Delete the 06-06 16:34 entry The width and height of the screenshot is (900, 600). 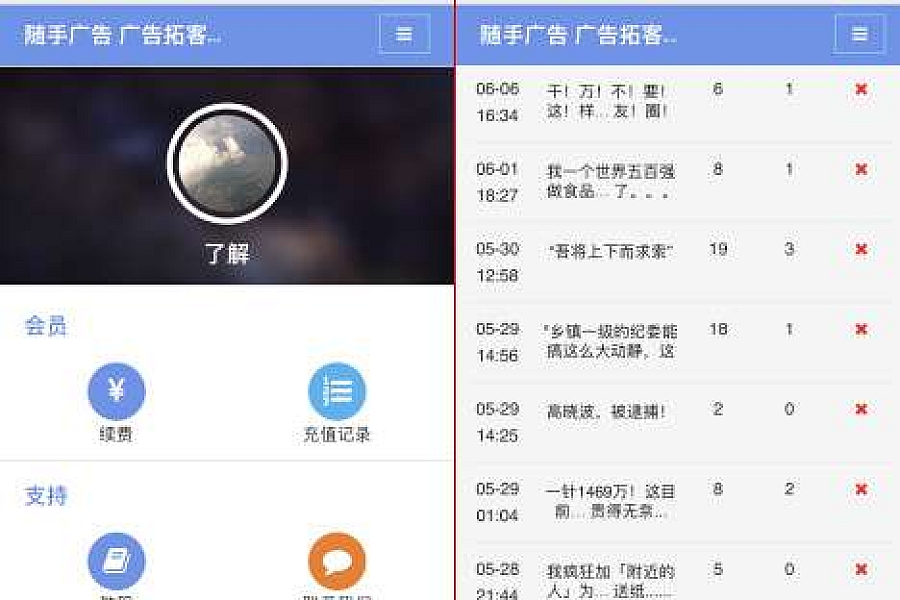[x=861, y=89]
